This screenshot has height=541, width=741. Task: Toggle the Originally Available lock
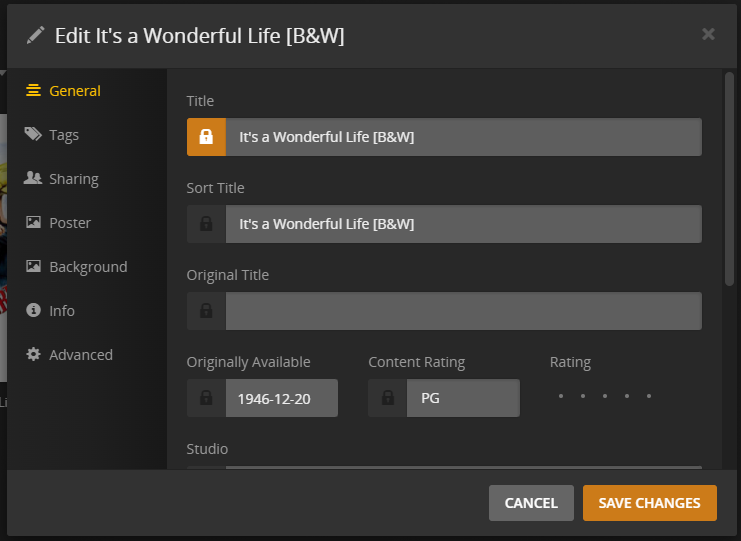coord(206,398)
